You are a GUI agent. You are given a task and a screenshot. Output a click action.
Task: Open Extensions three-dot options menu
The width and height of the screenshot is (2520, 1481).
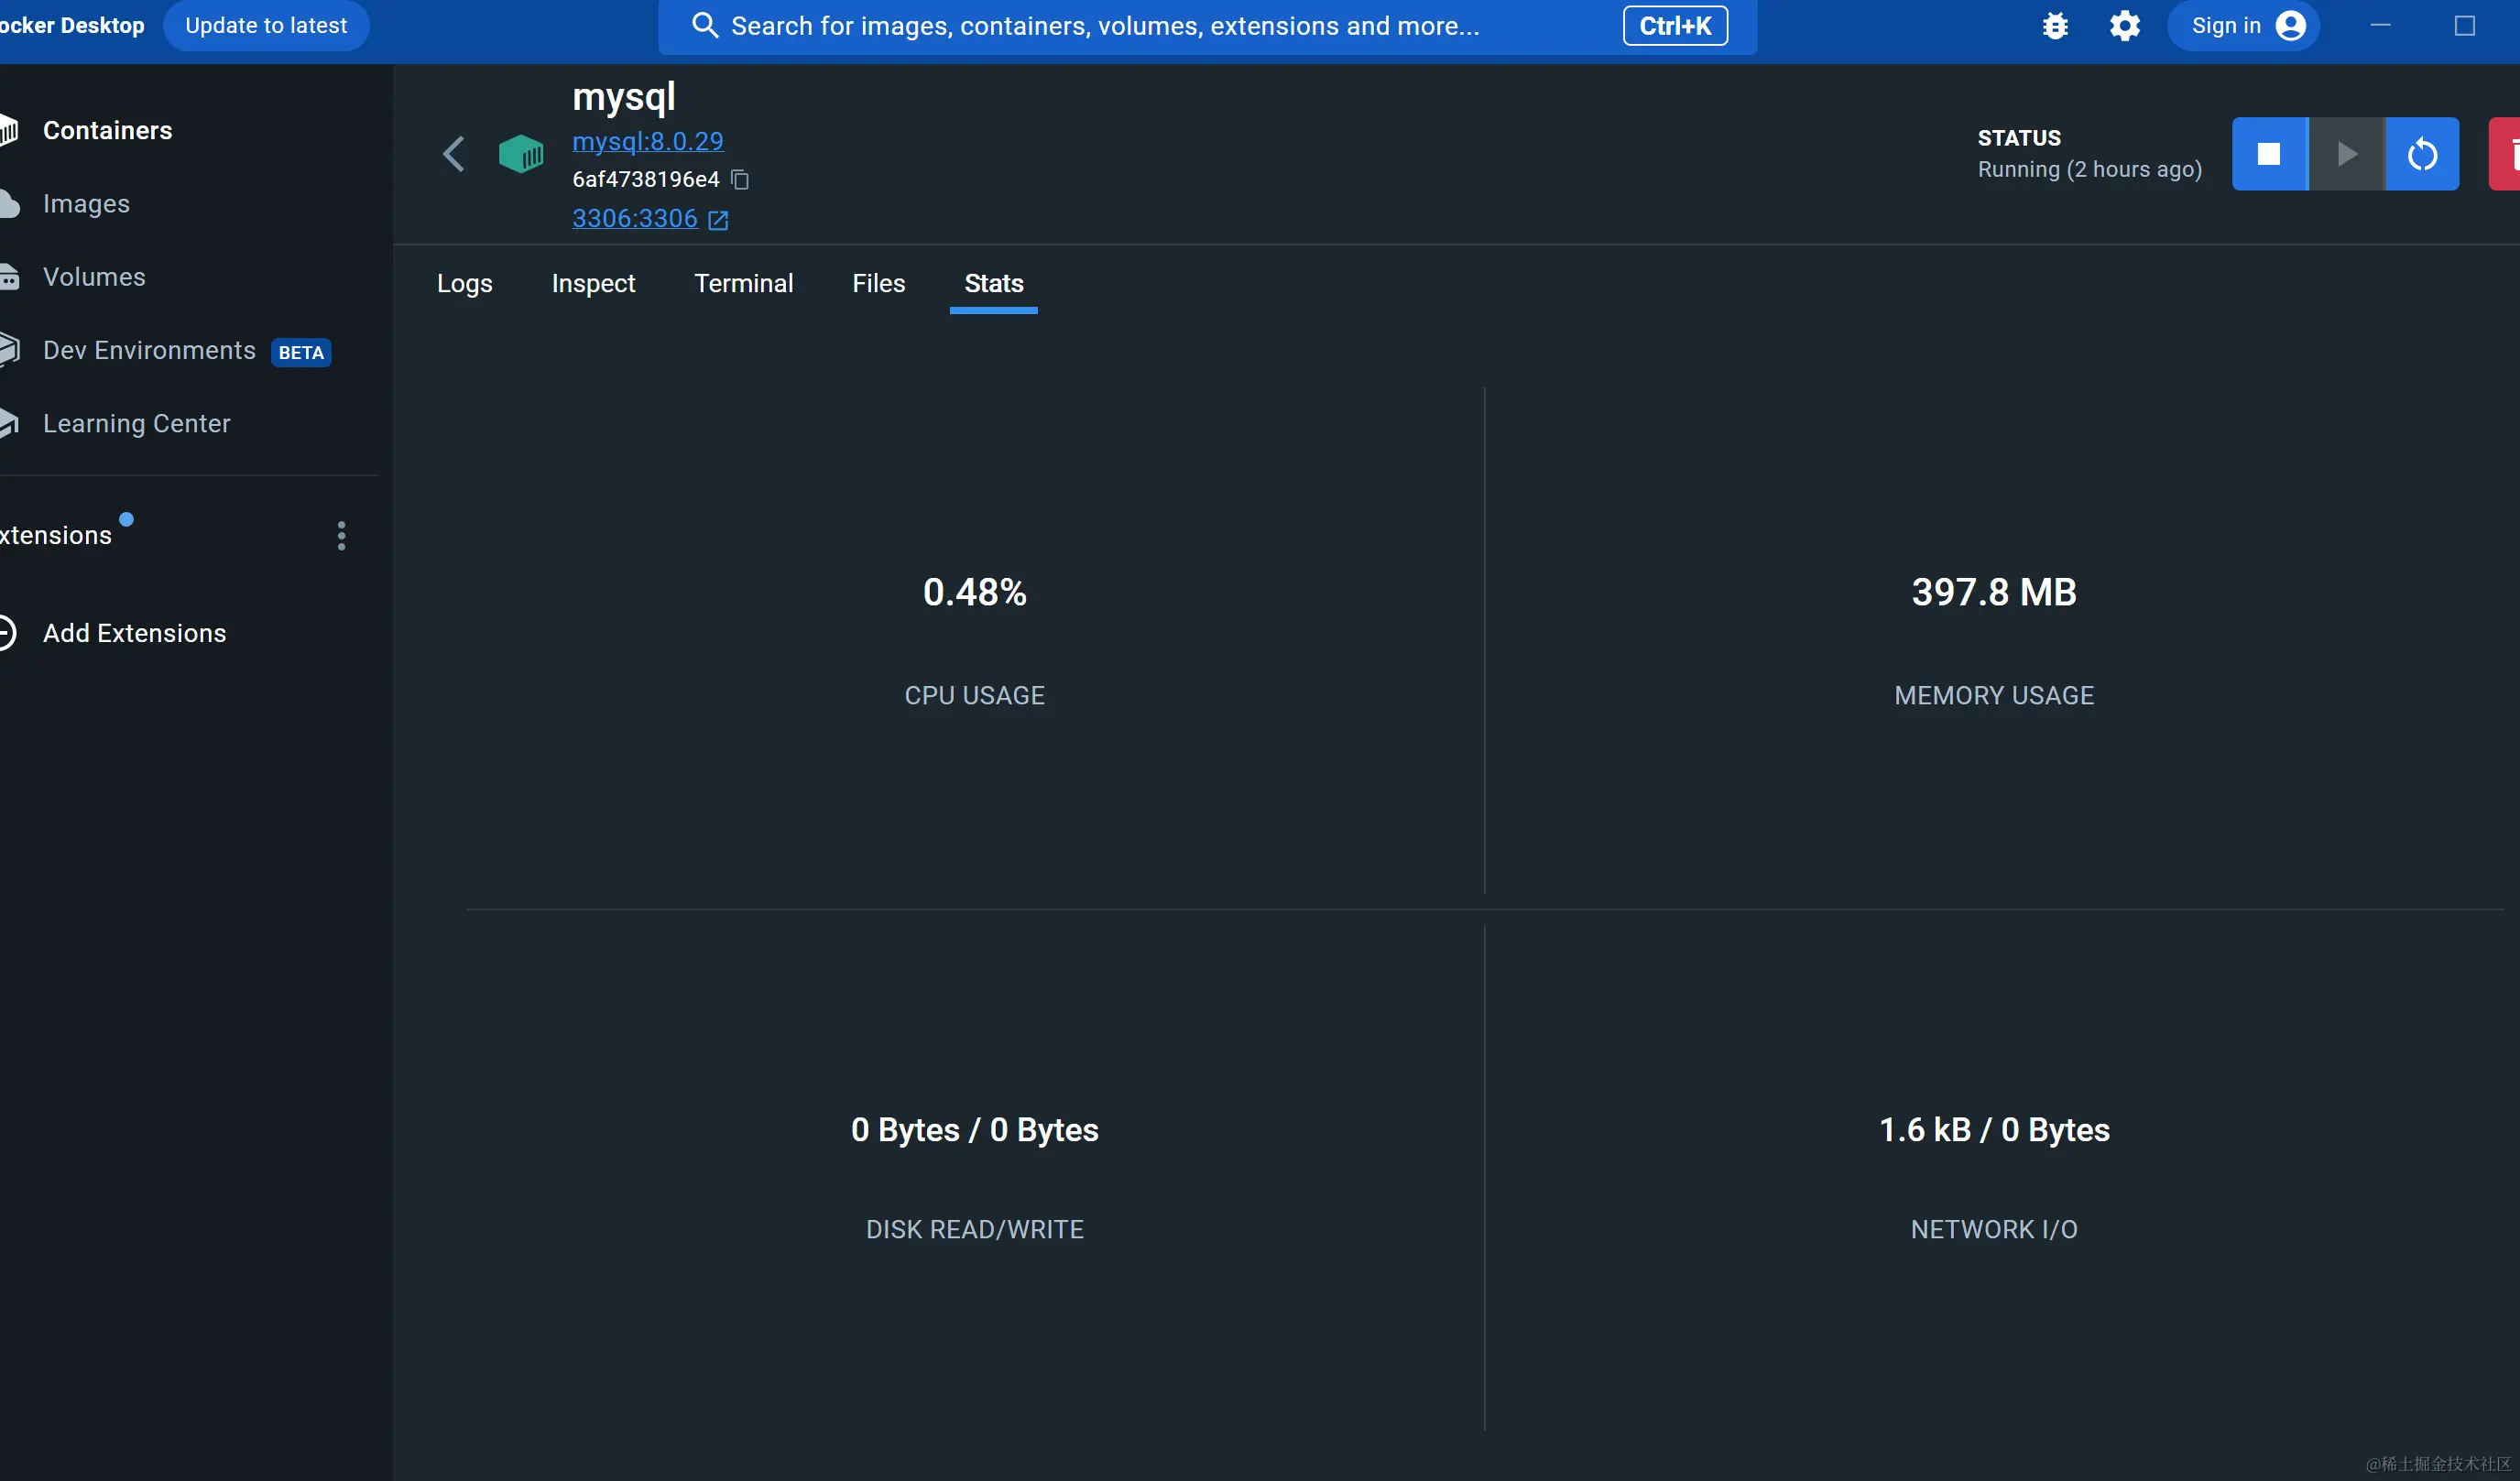[x=341, y=536]
